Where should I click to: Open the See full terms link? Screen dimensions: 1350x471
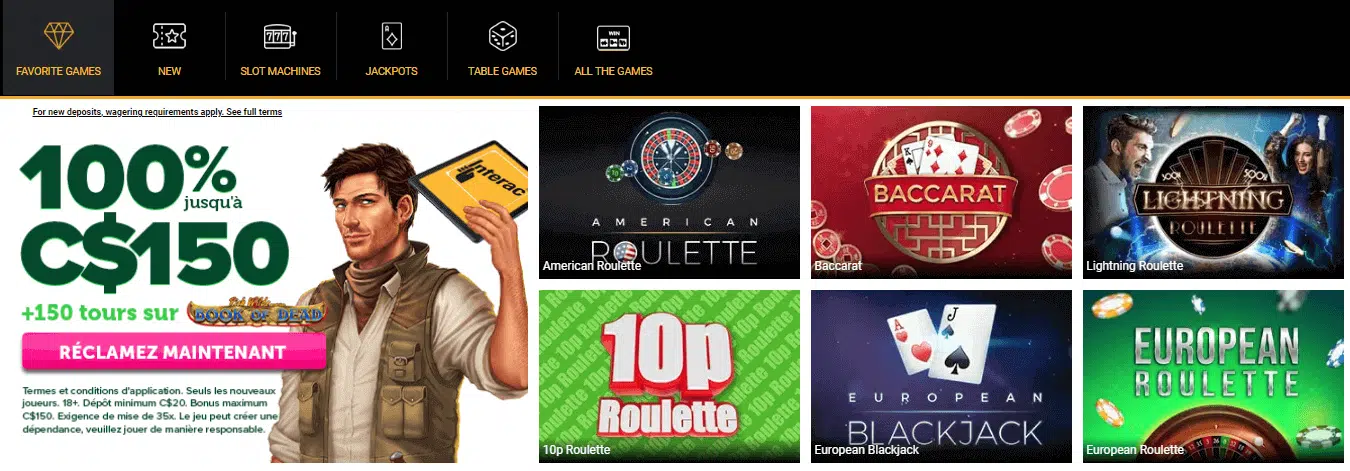[254, 112]
